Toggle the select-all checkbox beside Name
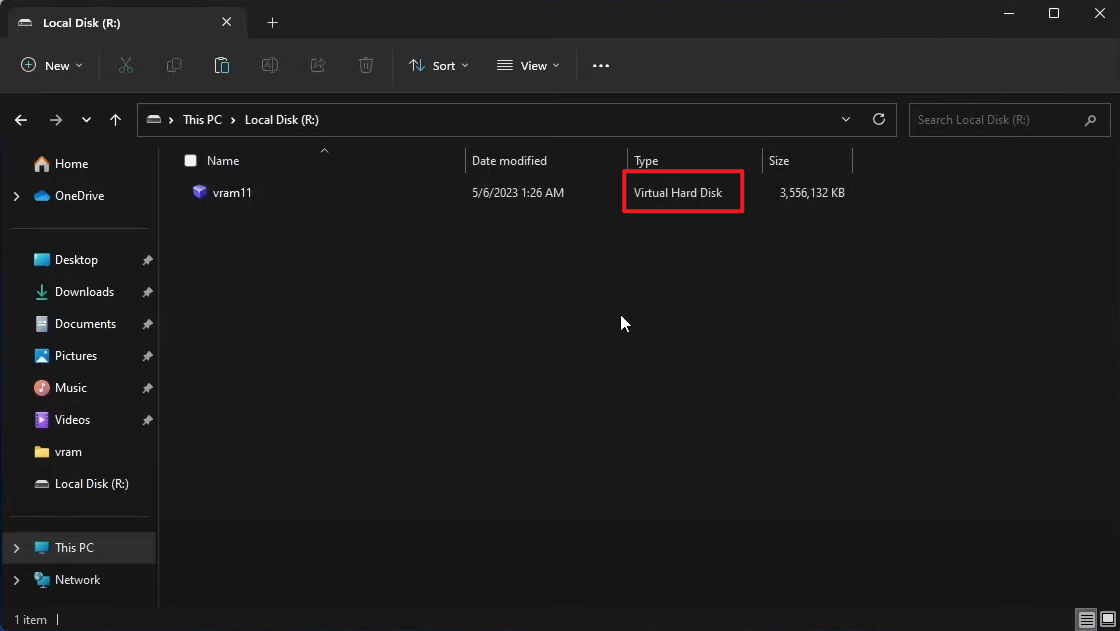 tap(191, 161)
